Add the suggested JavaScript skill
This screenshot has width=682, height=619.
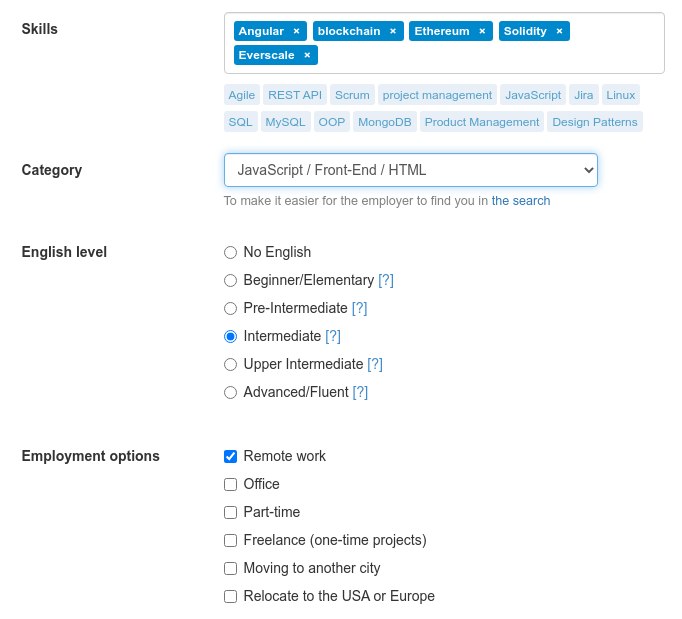533,95
